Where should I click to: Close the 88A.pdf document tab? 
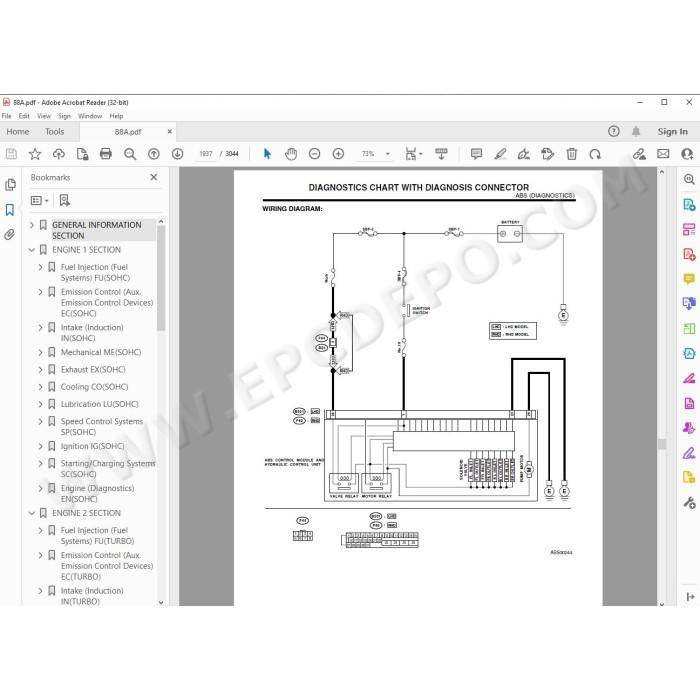tap(170, 131)
